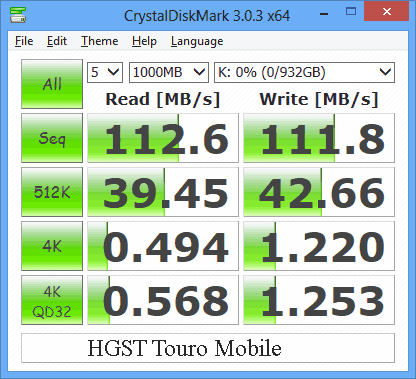Click the 4K write result 1.220
This screenshot has height=379, width=416.
[319, 246]
